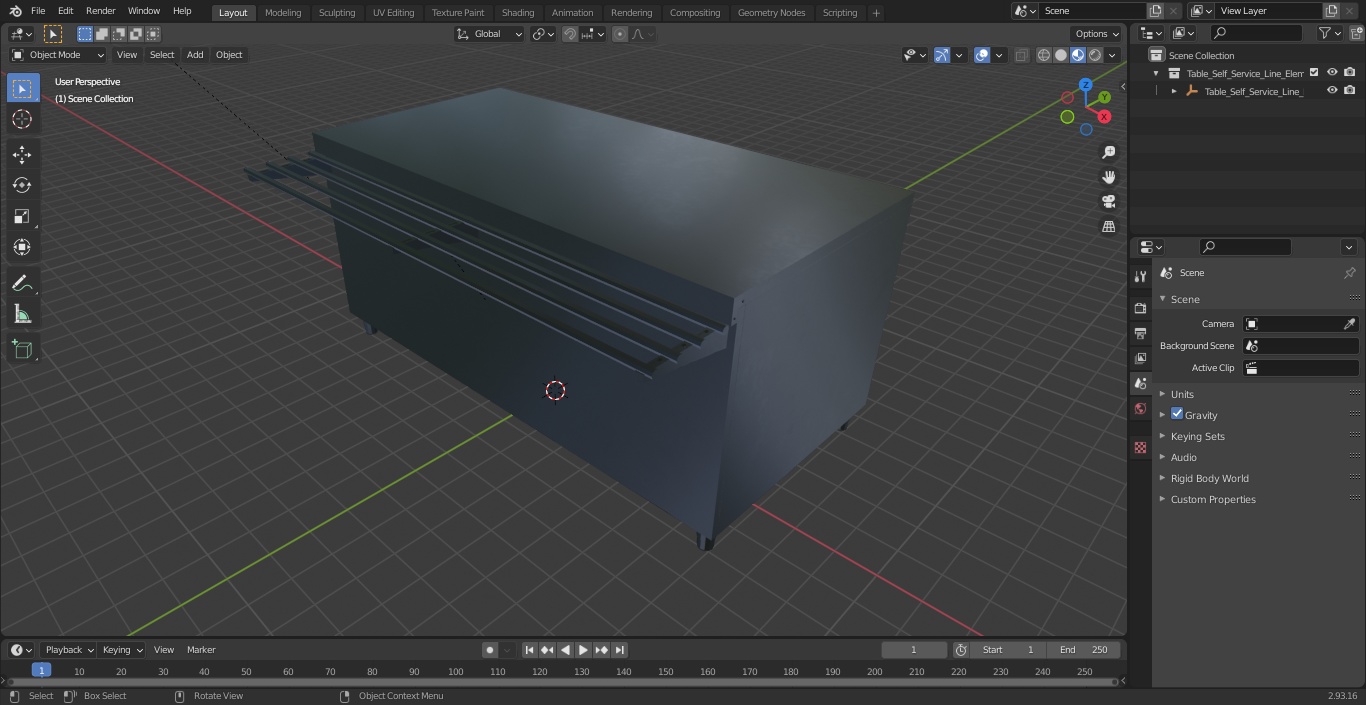Collapse the Table_Self_Service_Line collection tree
Viewport: 1366px width, 705px height.
1157,73
